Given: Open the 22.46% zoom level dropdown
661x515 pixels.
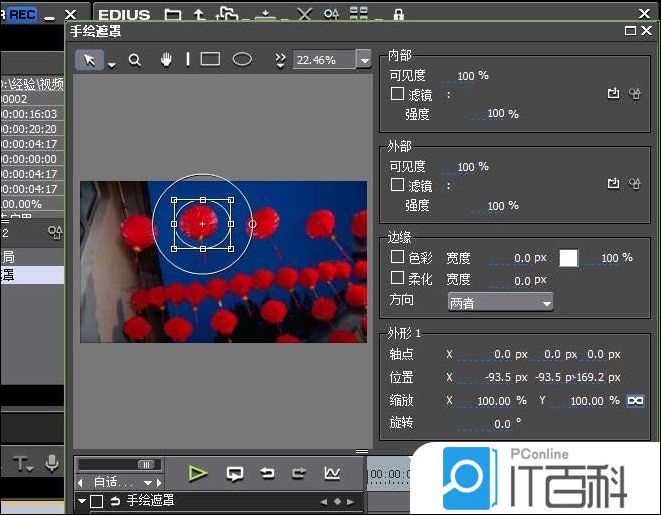Looking at the screenshot, I should (362, 60).
